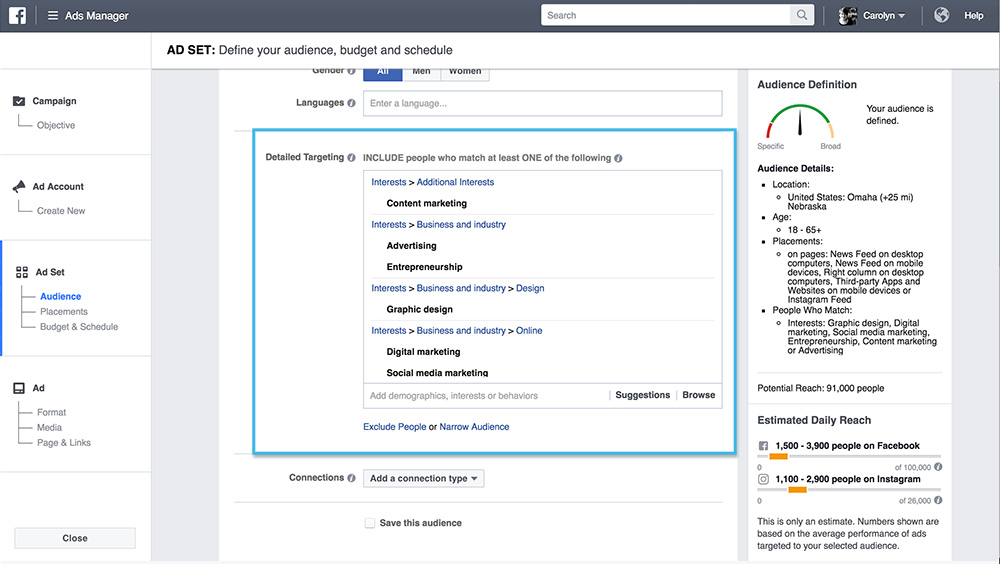Select Men gender option
Viewport: 1000px width, 564px height.
pyautogui.click(x=421, y=72)
